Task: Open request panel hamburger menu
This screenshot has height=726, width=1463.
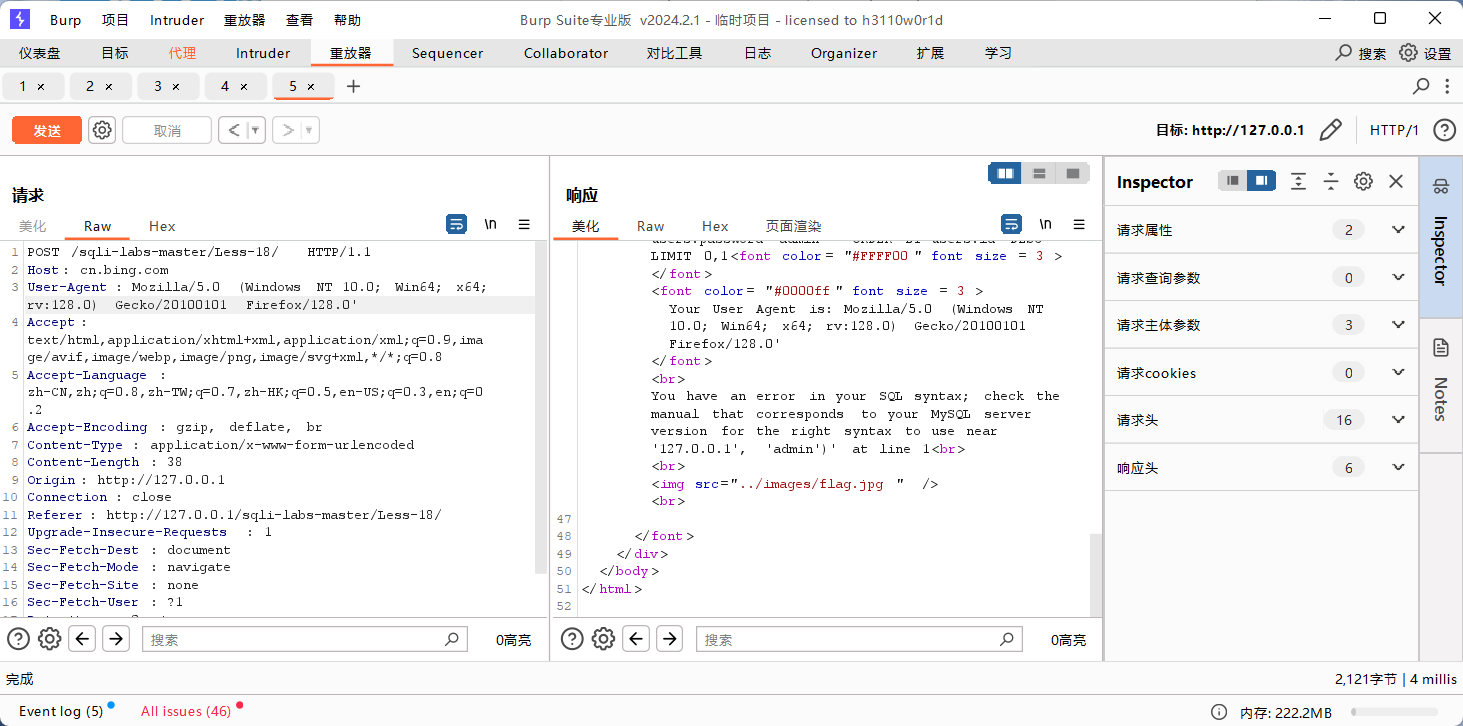Action: 524,224
